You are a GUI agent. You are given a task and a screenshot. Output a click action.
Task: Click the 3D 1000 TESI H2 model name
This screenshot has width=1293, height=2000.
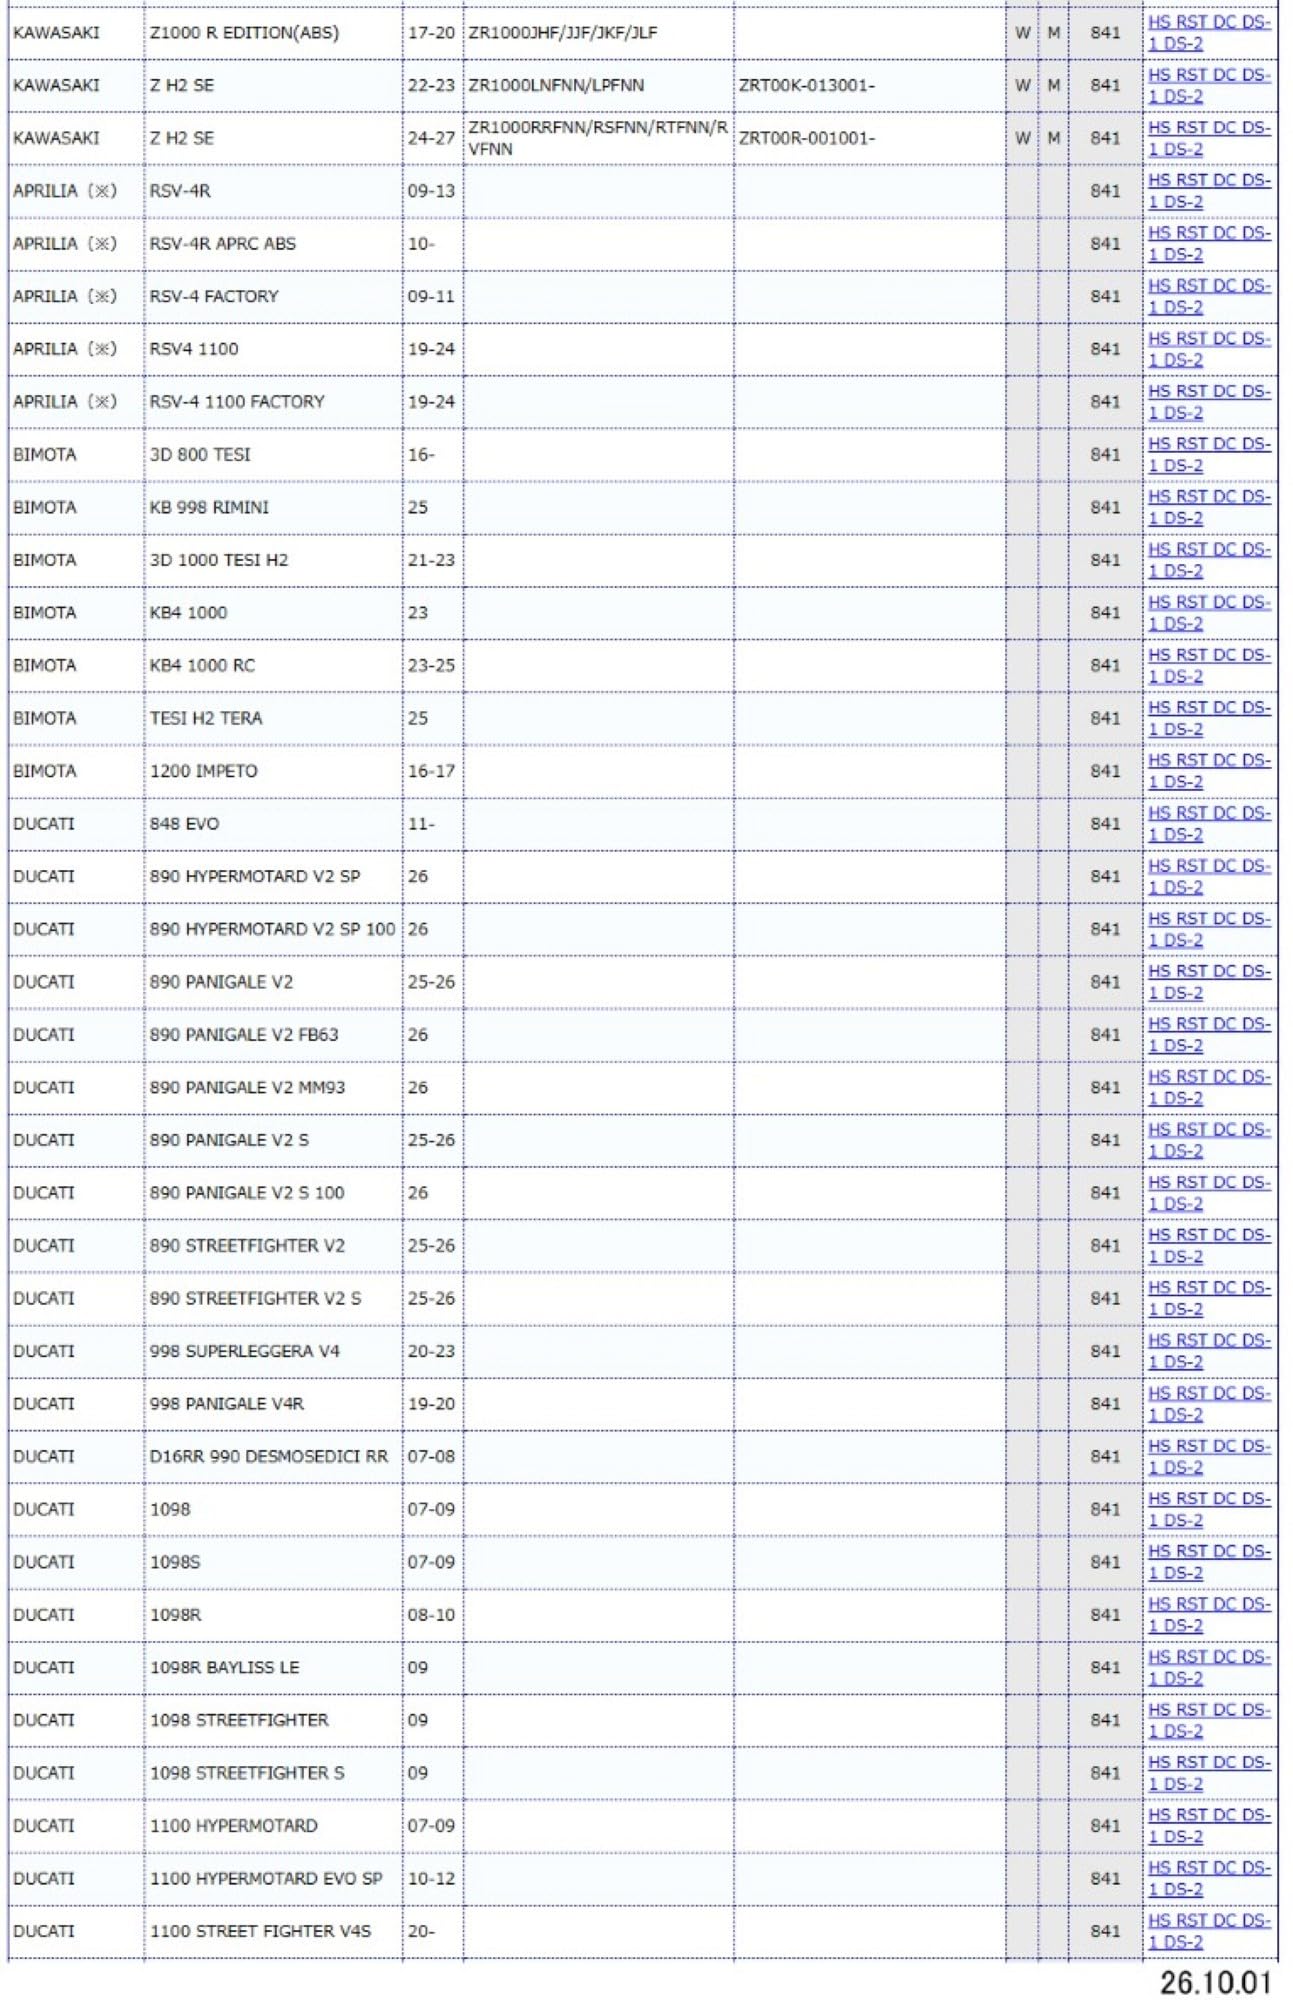(x=219, y=560)
